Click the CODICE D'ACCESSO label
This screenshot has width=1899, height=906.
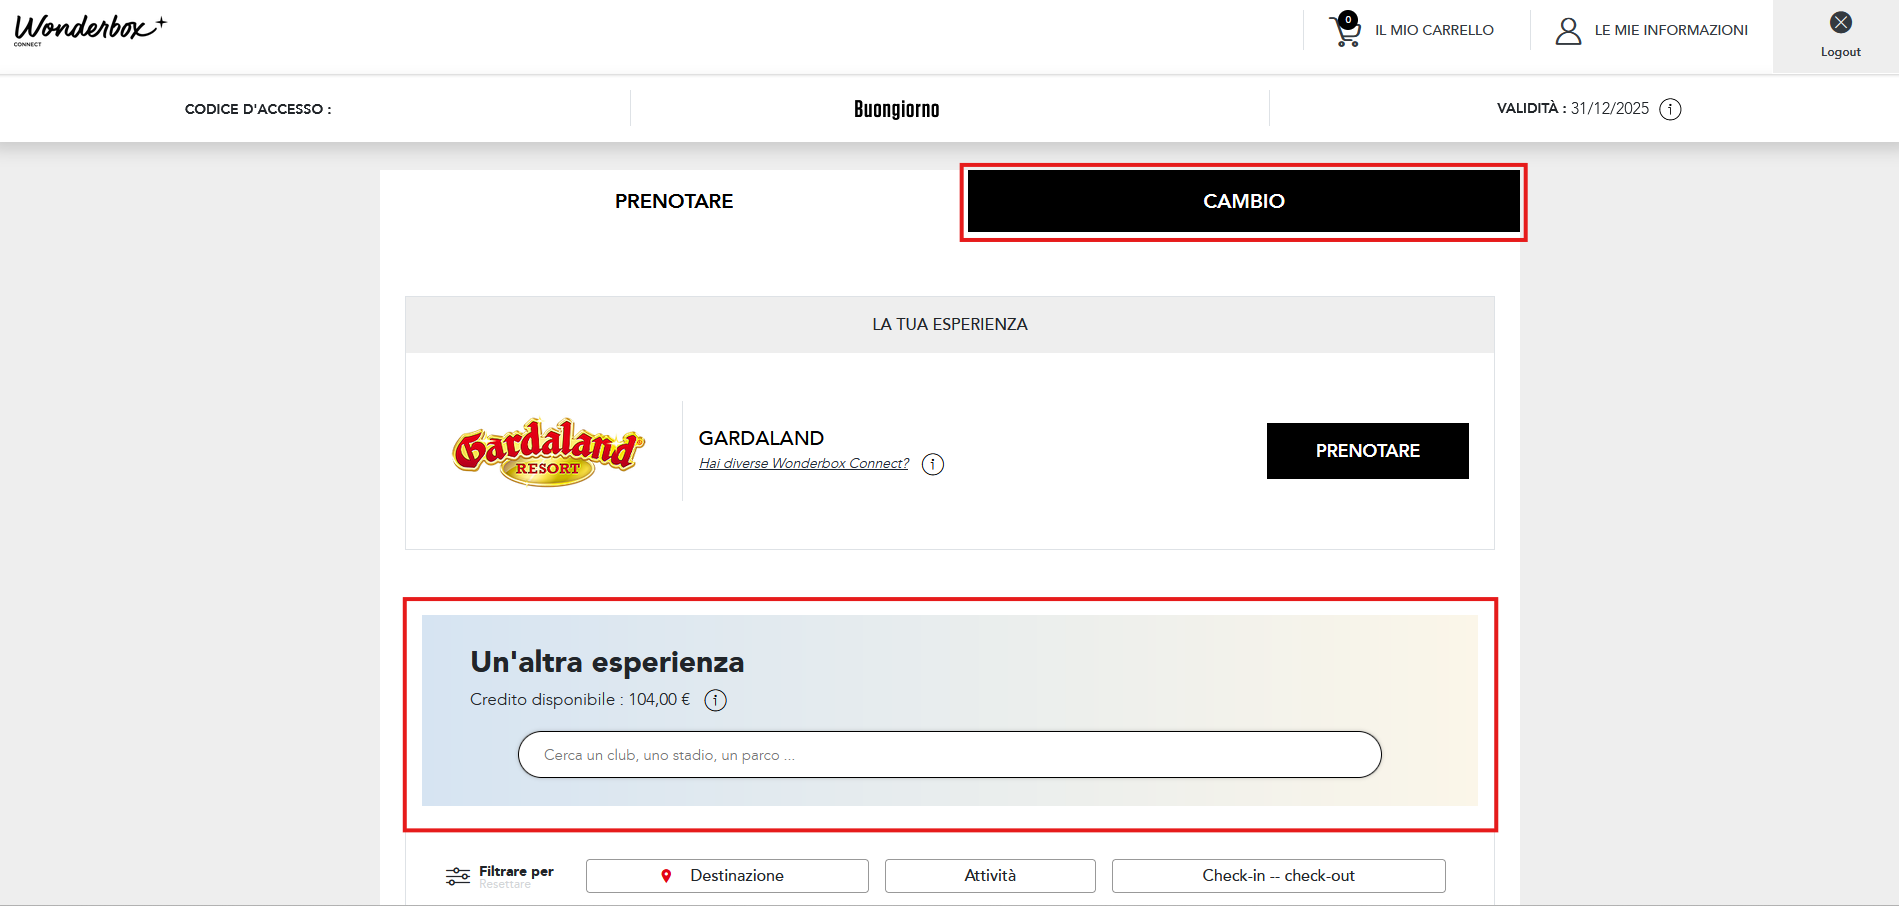click(258, 109)
